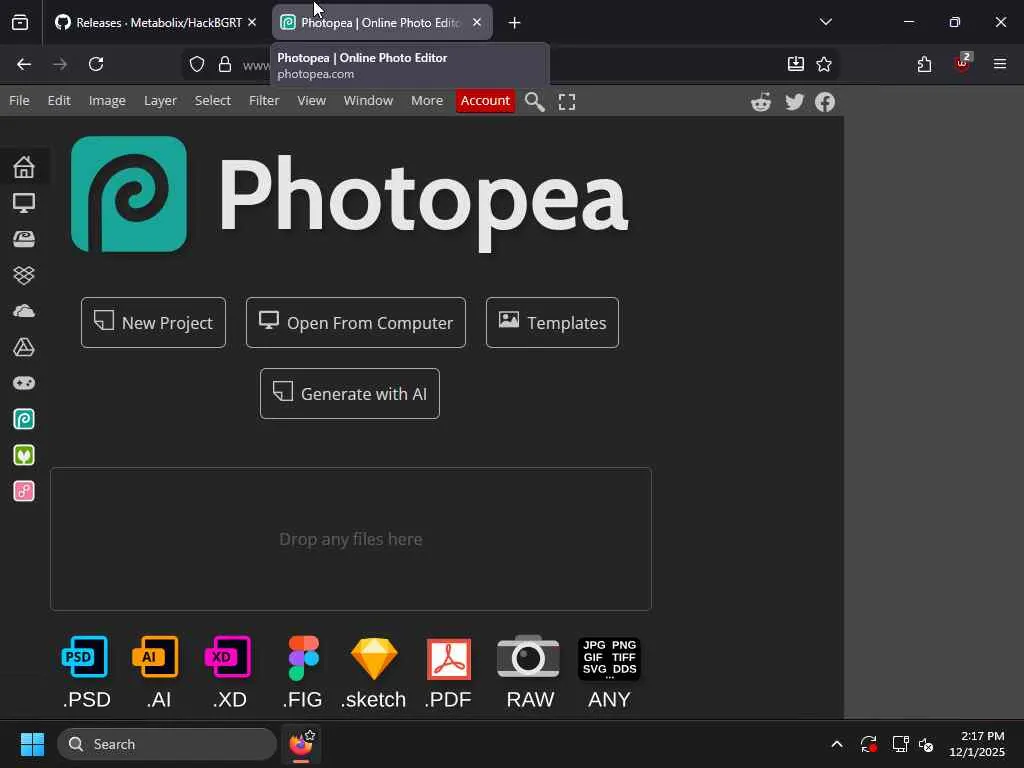Open the Twitter link icon

(794, 102)
